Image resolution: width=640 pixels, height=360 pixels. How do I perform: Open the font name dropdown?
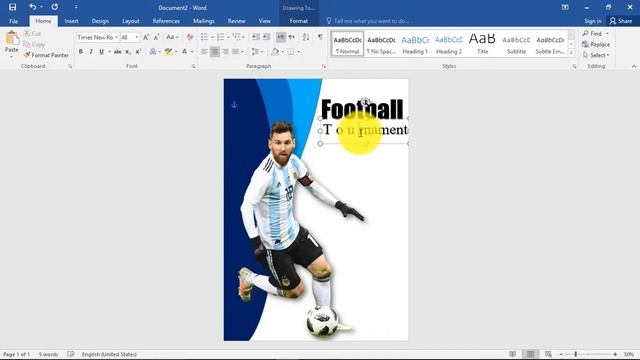coord(116,37)
